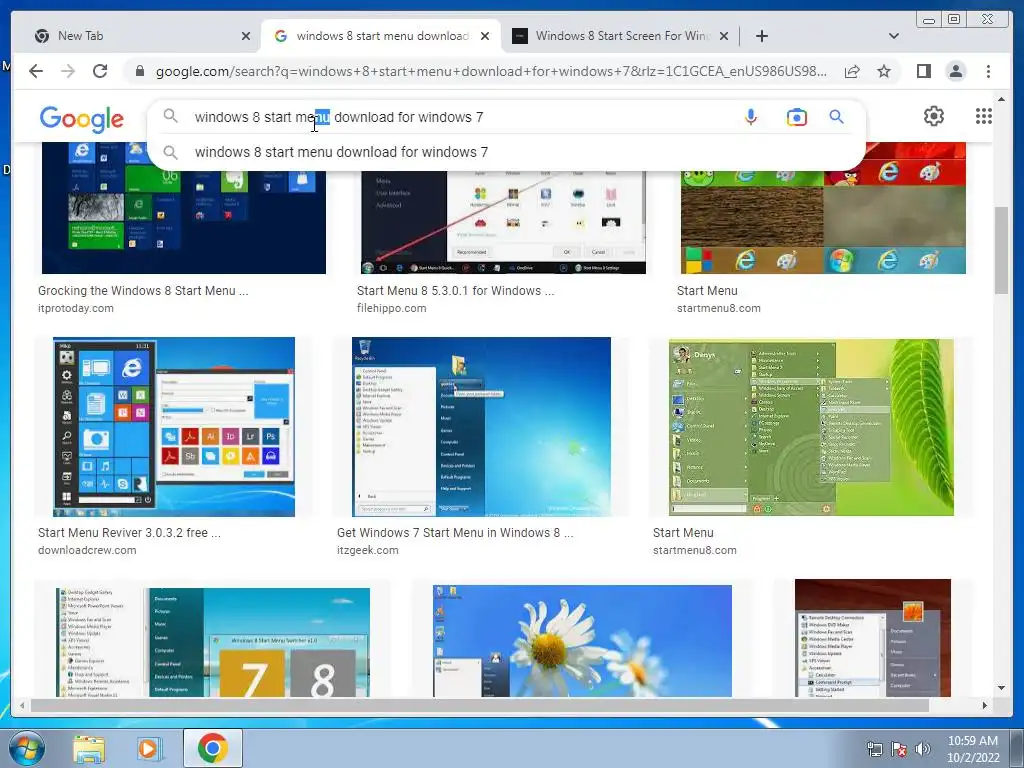Close the windows 8 start menu download tab
Image resolution: width=1024 pixels, height=768 pixels.
coord(485,36)
